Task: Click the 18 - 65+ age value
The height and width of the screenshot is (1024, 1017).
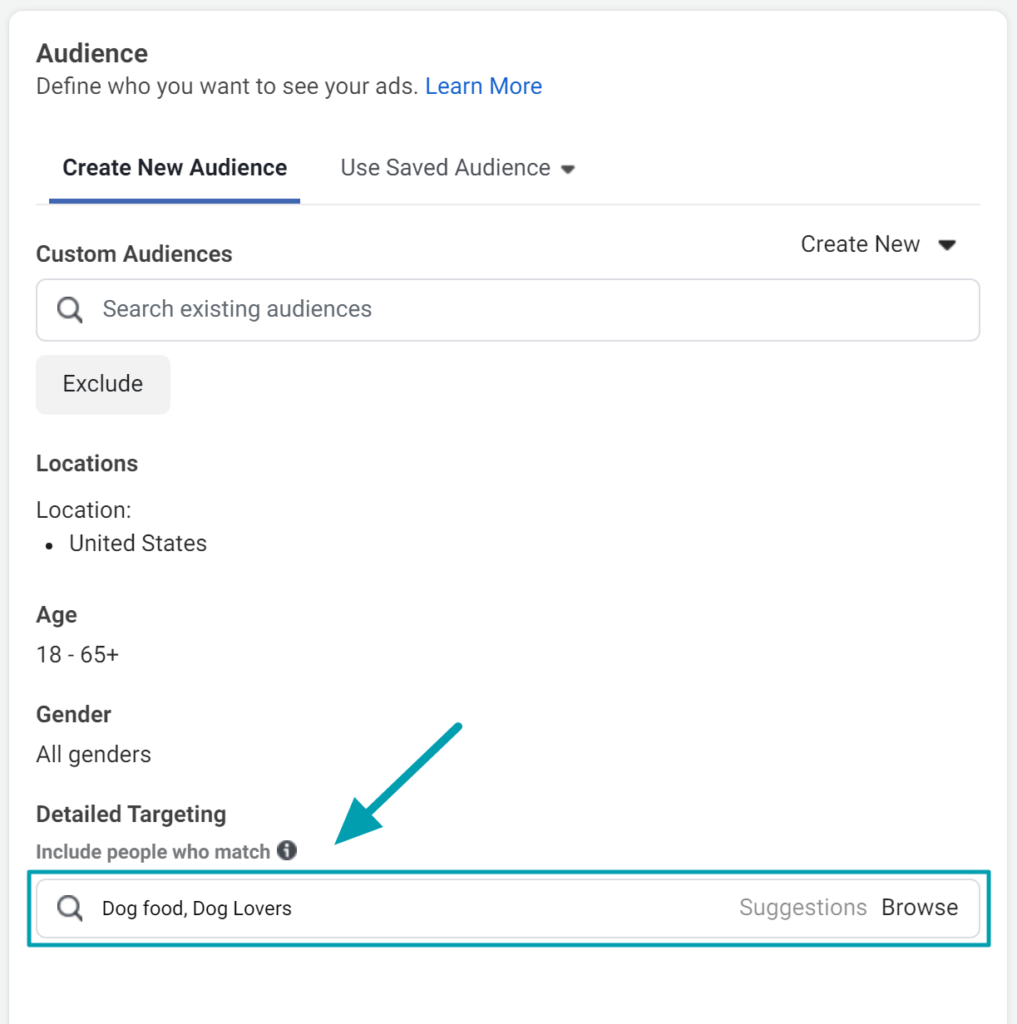Action: (x=78, y=654)
